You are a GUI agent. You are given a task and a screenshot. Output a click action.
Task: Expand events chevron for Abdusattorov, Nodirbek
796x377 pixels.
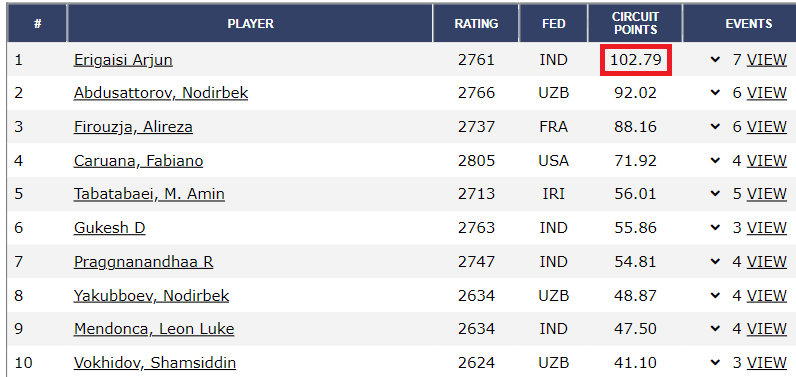tap(715, 93)
